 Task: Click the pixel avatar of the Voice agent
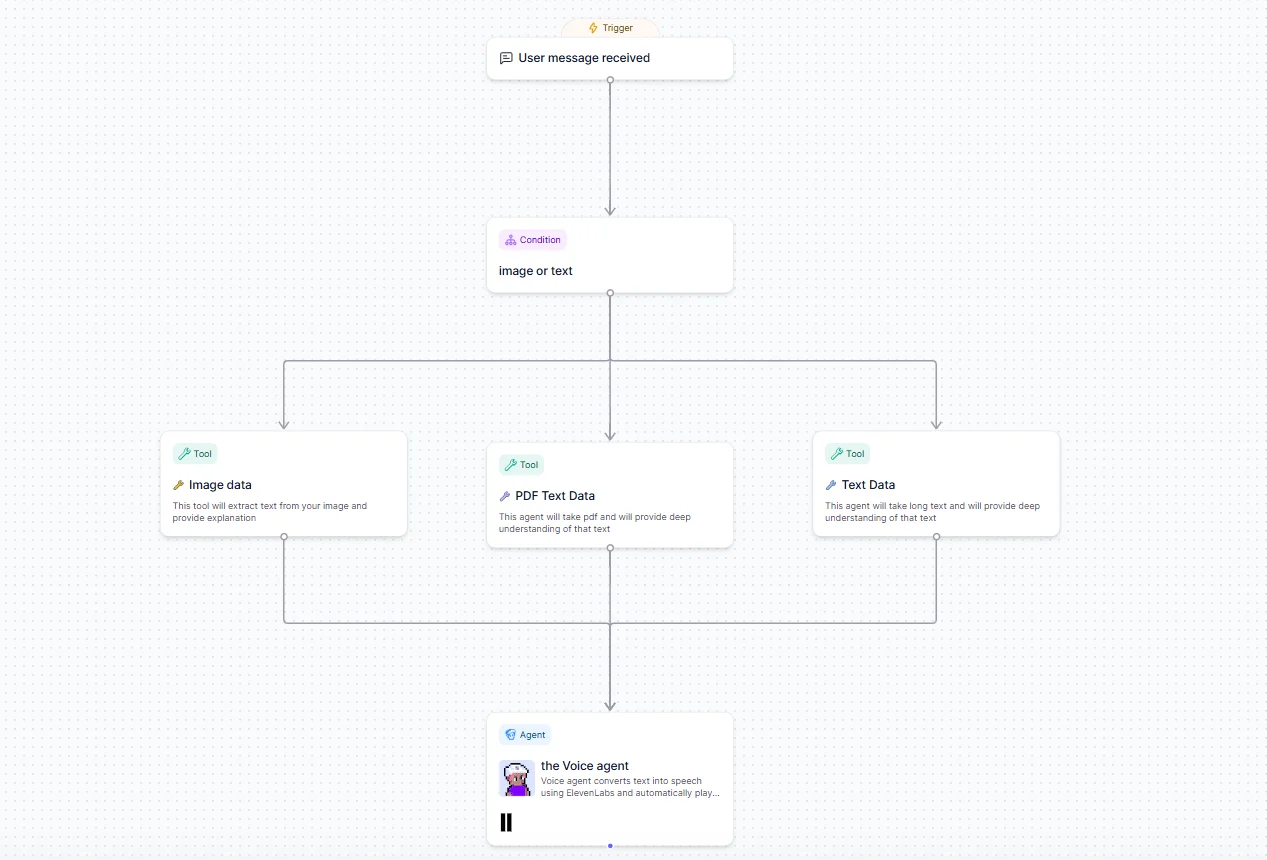pos(516,778)
